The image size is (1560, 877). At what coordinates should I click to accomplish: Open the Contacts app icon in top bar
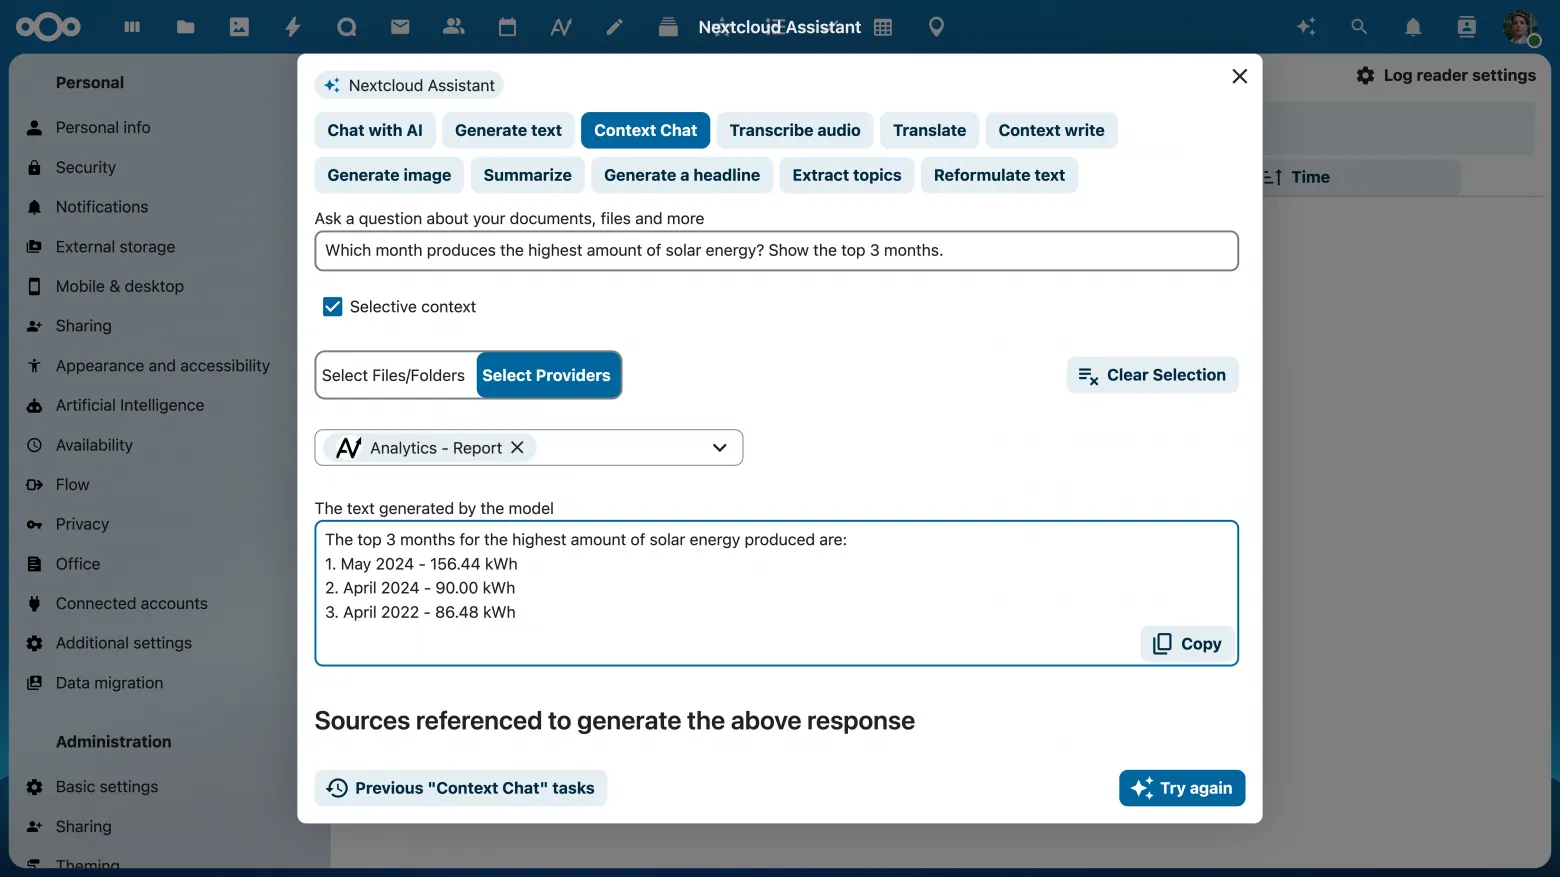pos(454,27)
